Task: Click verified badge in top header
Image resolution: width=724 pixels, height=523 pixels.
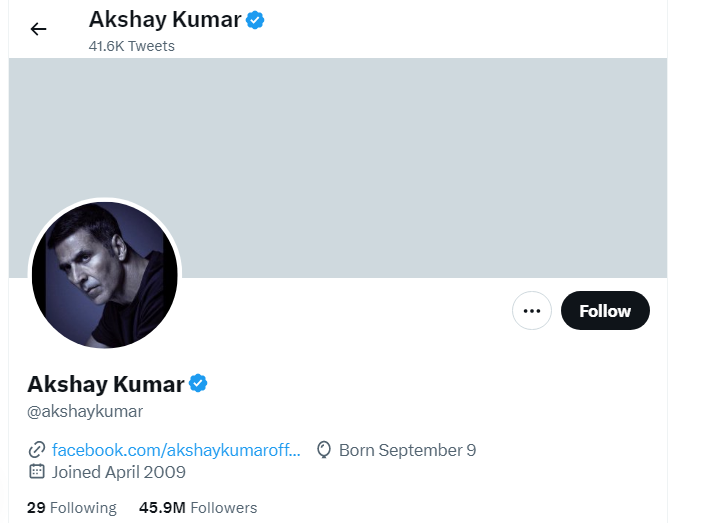Action: point(255,19)
